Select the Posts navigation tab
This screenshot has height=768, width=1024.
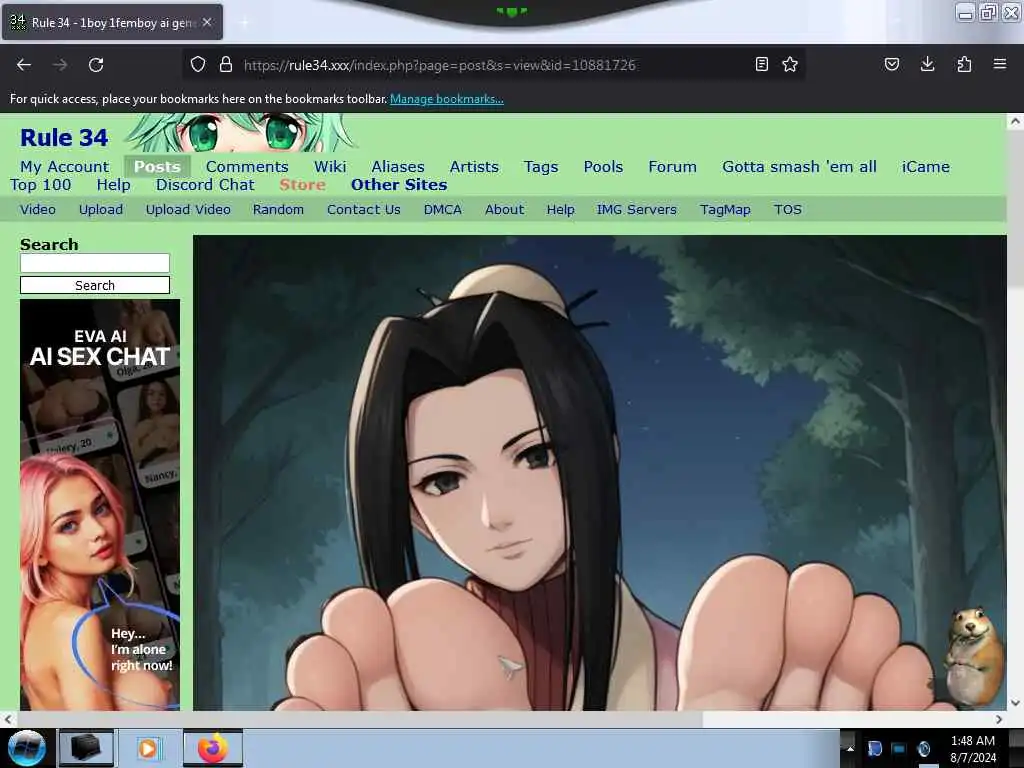[x=157, y=167]
